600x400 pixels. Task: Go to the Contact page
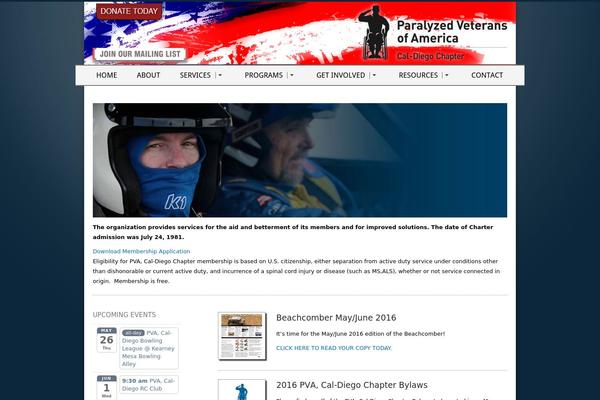(x=487, y=75)
